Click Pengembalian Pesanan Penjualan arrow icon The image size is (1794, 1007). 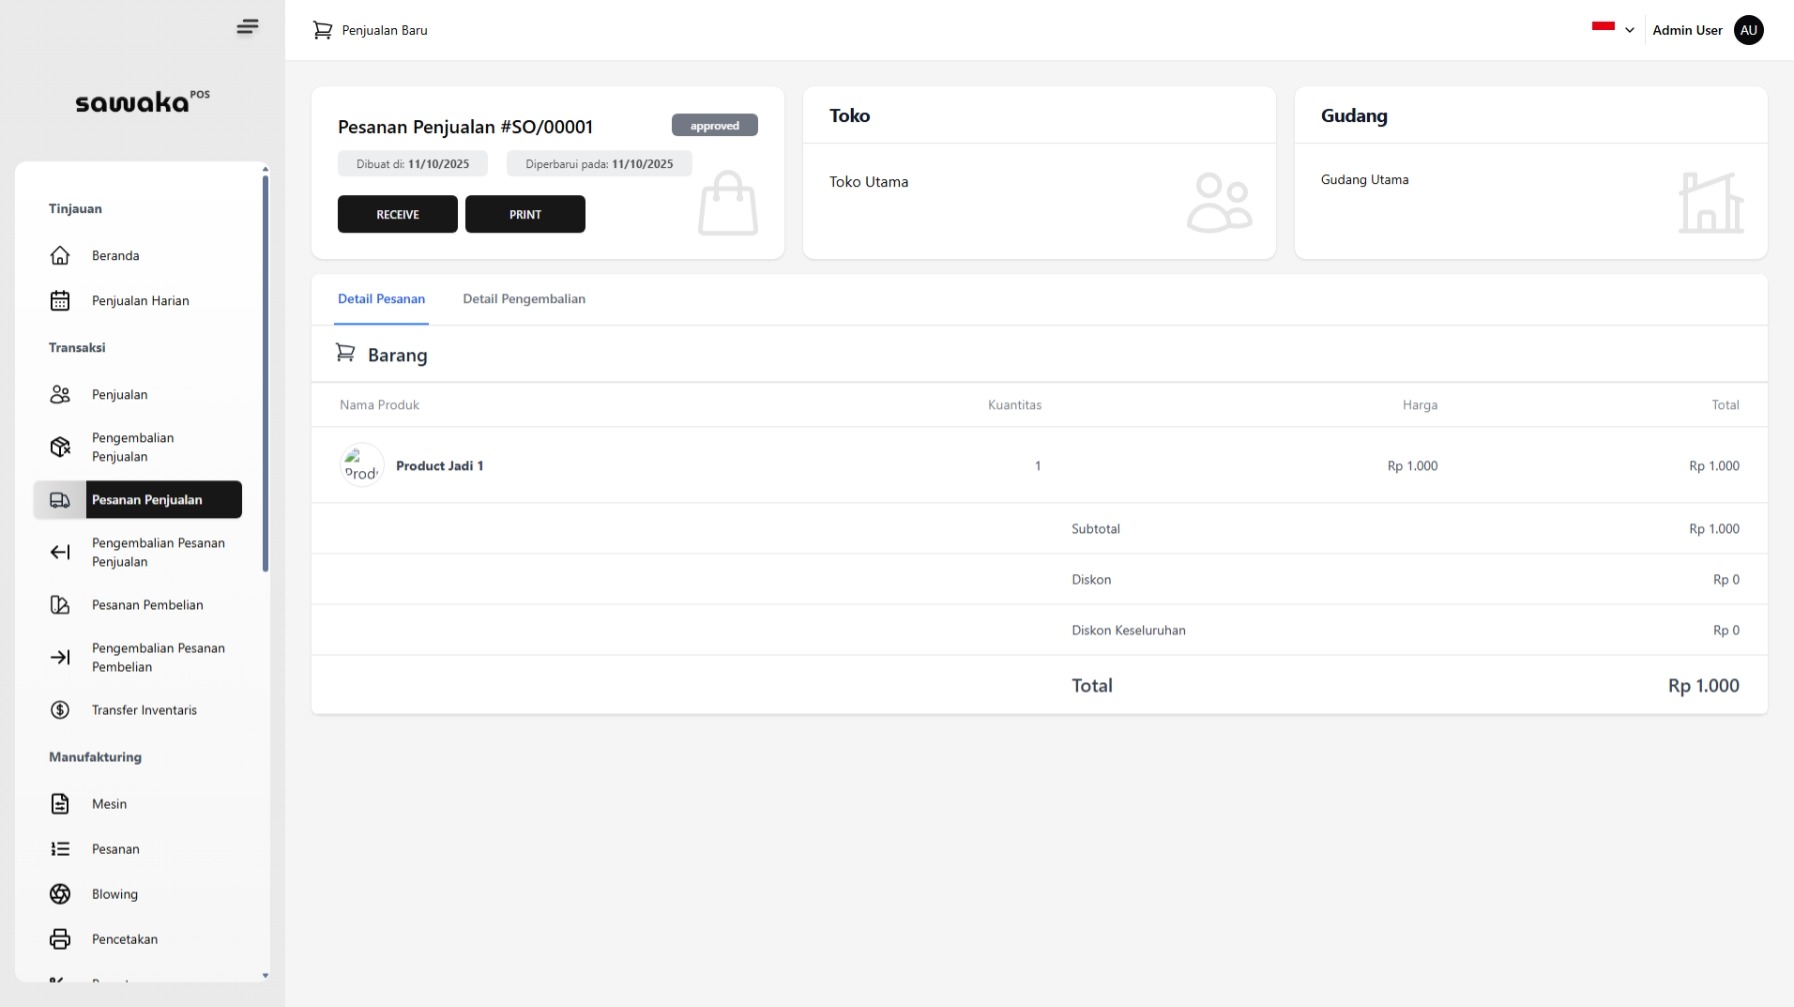pyautogui.click(x=60, y=552)
